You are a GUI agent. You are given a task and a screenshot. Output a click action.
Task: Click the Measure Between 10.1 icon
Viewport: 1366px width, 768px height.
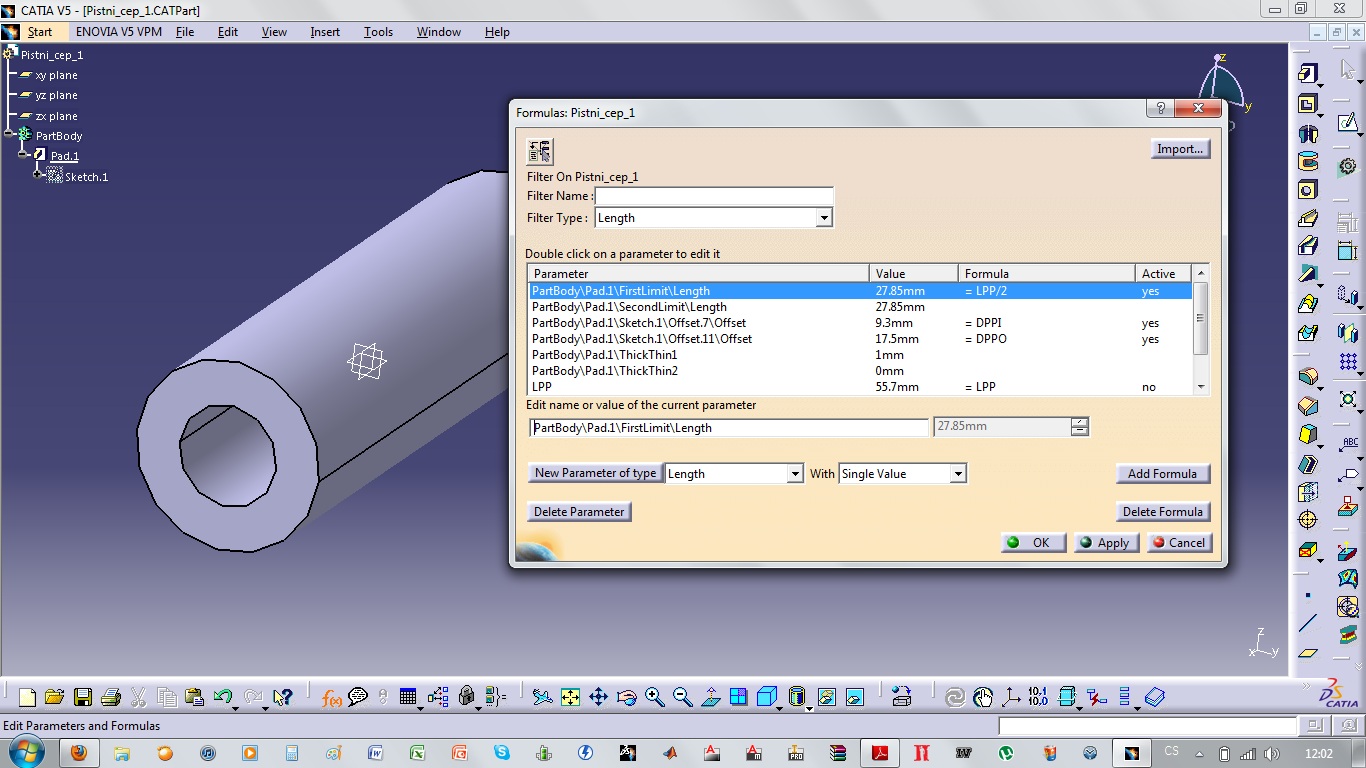[x=1038, y=697]
